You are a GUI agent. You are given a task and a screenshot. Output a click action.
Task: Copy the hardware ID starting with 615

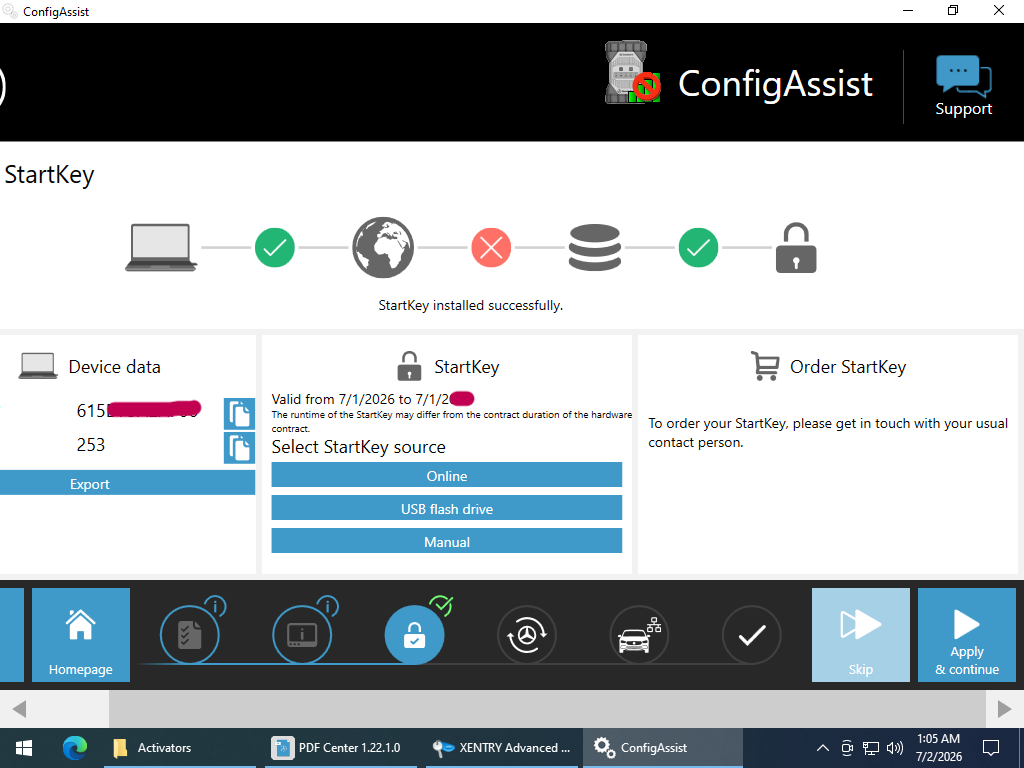[239, 413]
